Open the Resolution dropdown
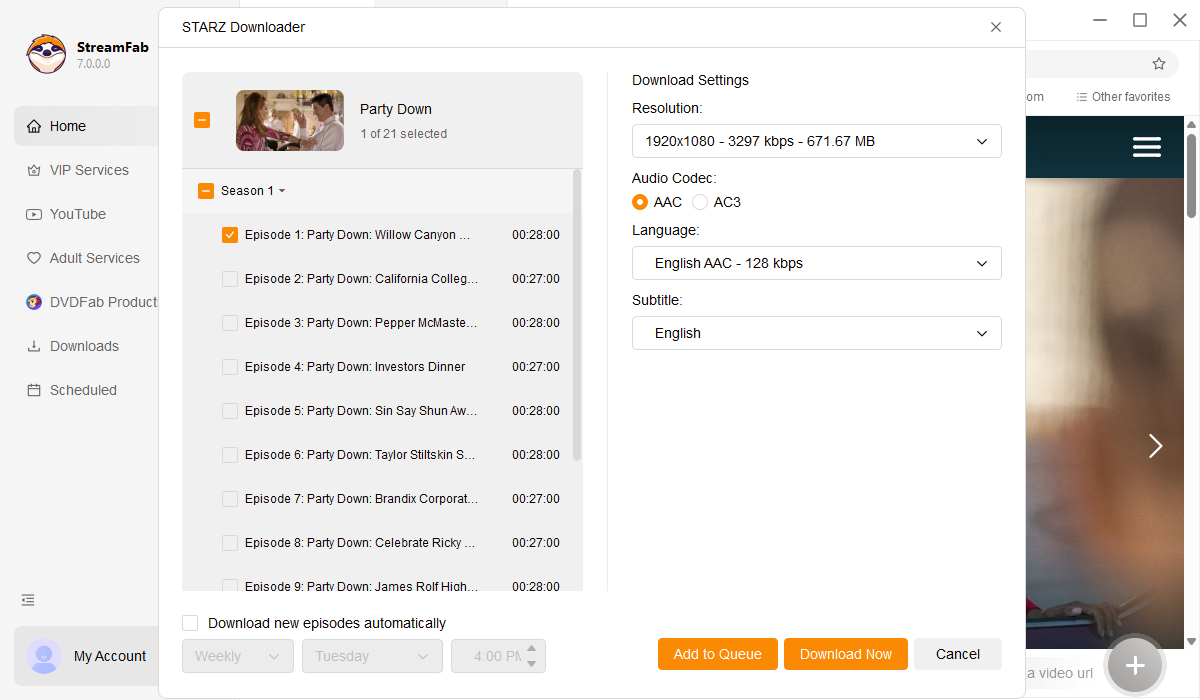Screen dimensions: 1200x700 tap(816, 141)
